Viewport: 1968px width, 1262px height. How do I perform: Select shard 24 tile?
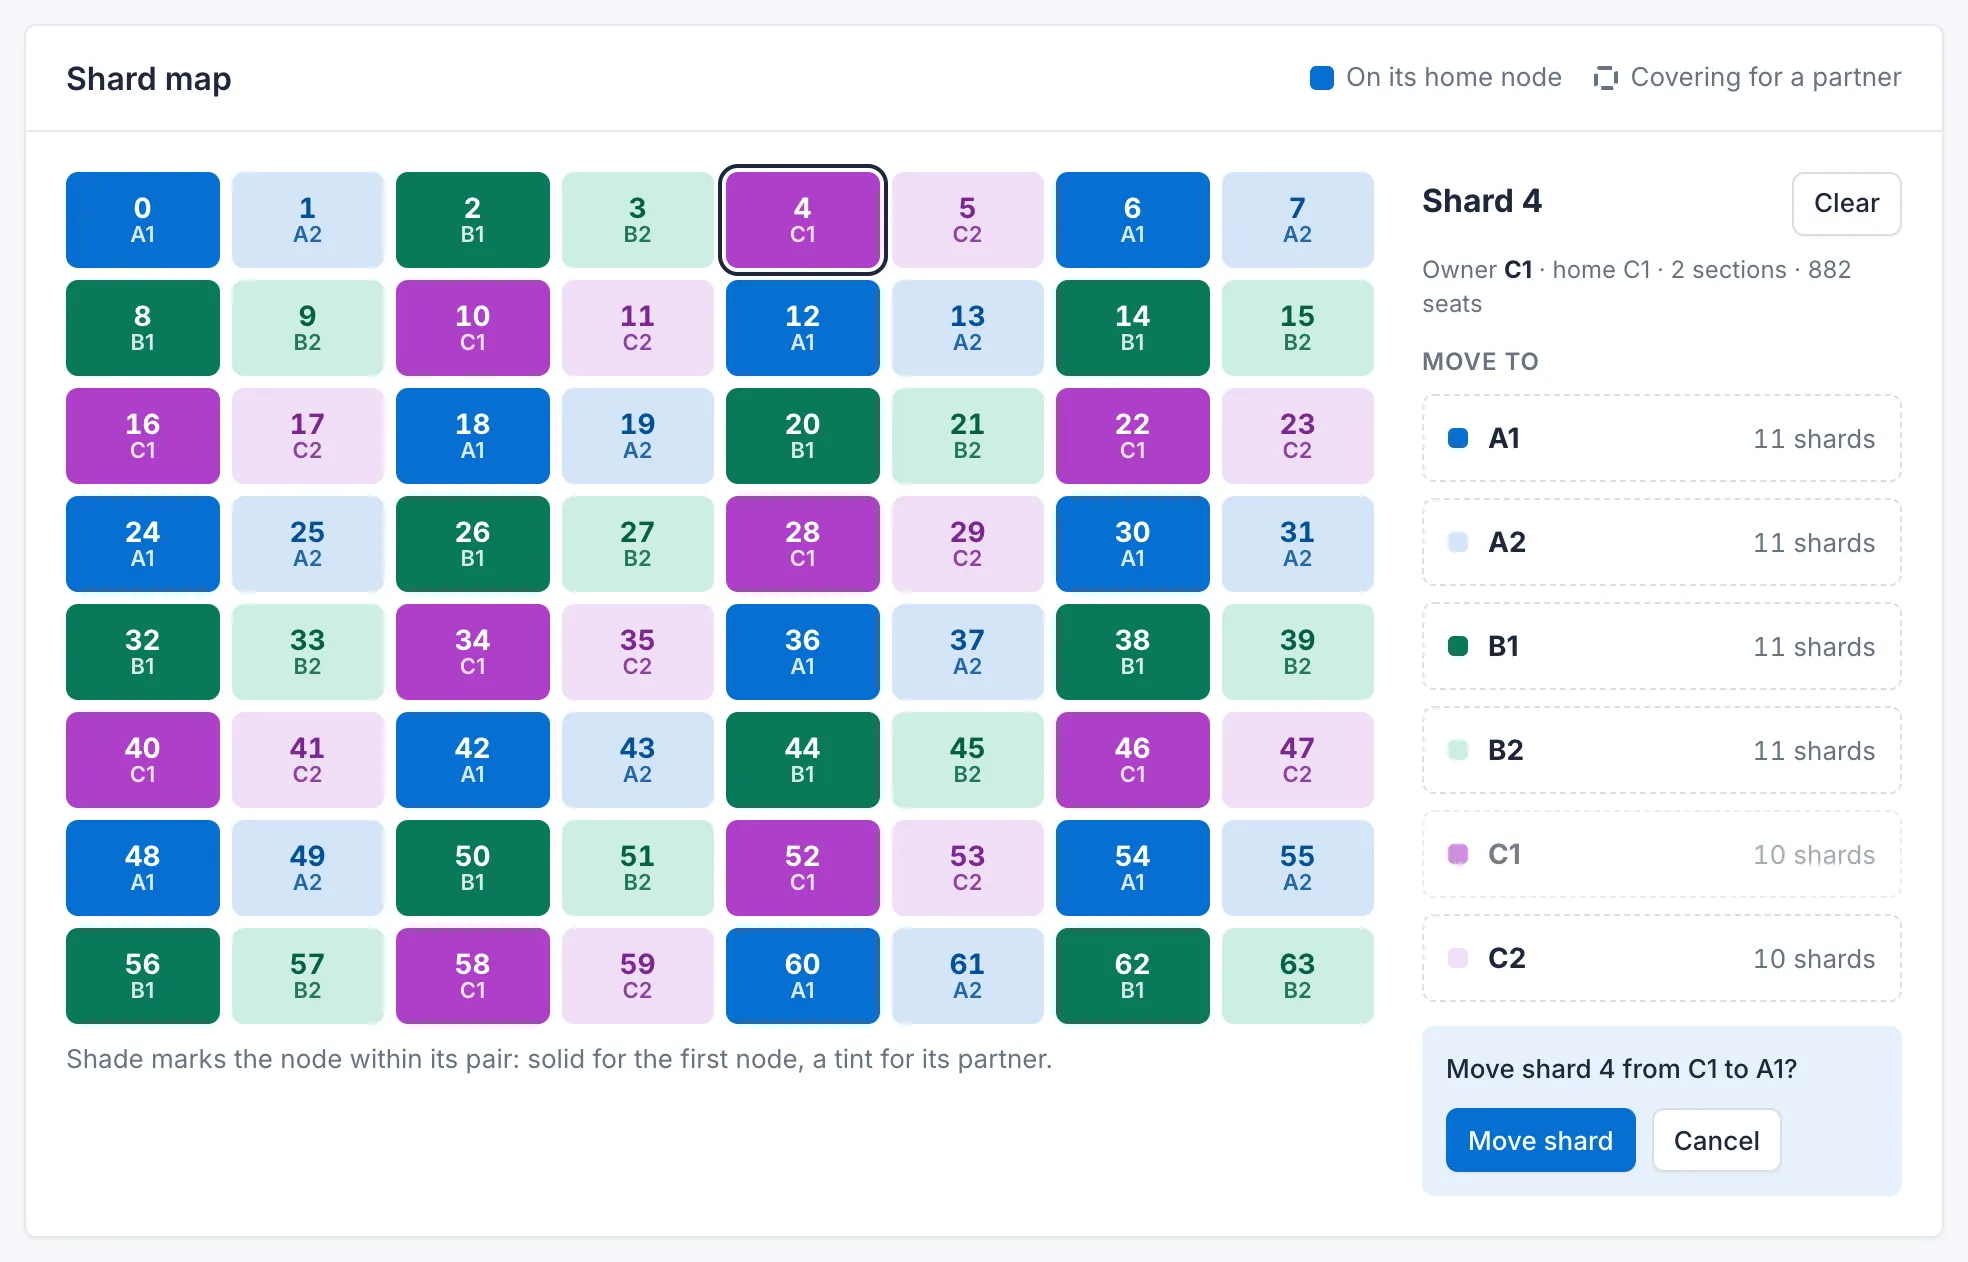click(x=143, y=544)
